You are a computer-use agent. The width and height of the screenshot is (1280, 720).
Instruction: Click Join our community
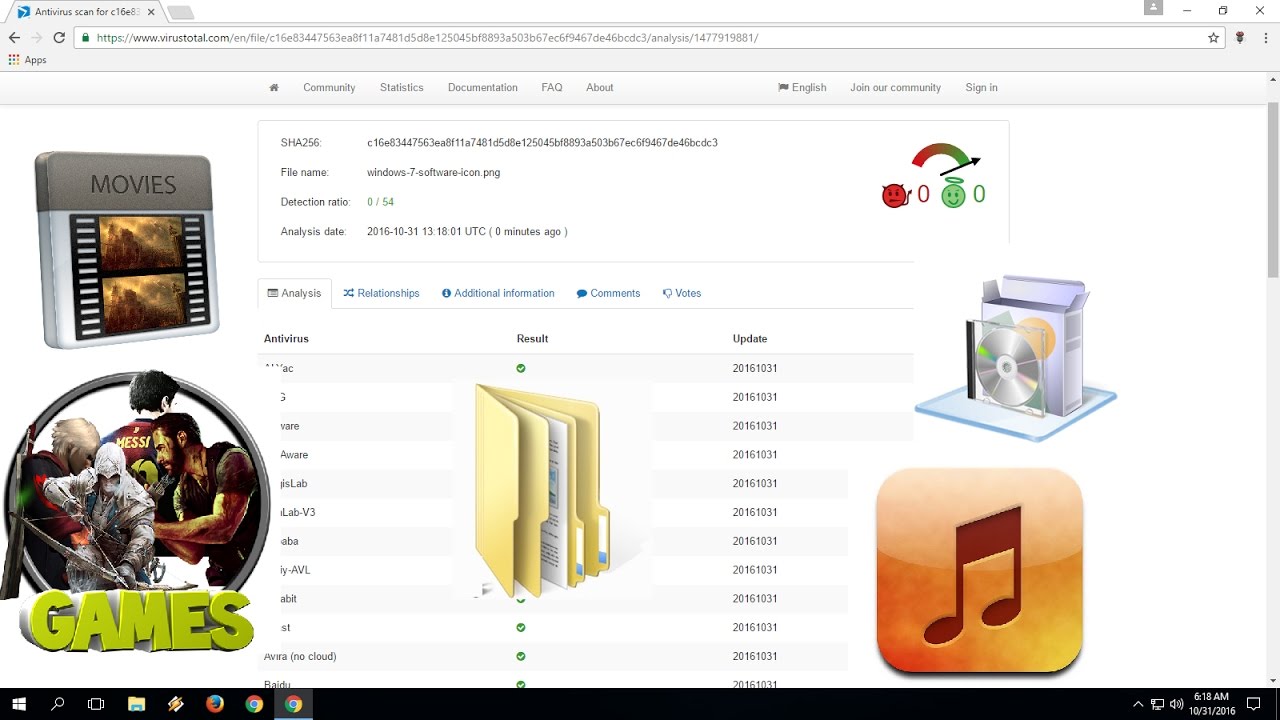(x=895, y=88)
